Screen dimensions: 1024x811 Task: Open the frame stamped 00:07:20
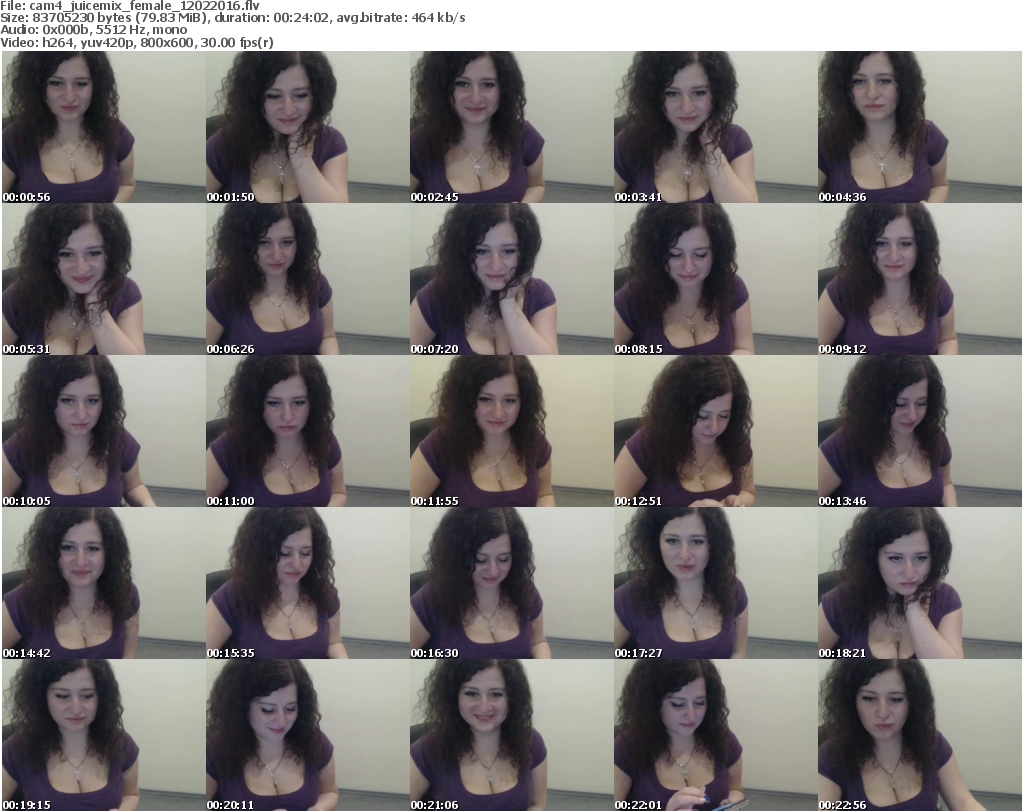tap(511, 279)
